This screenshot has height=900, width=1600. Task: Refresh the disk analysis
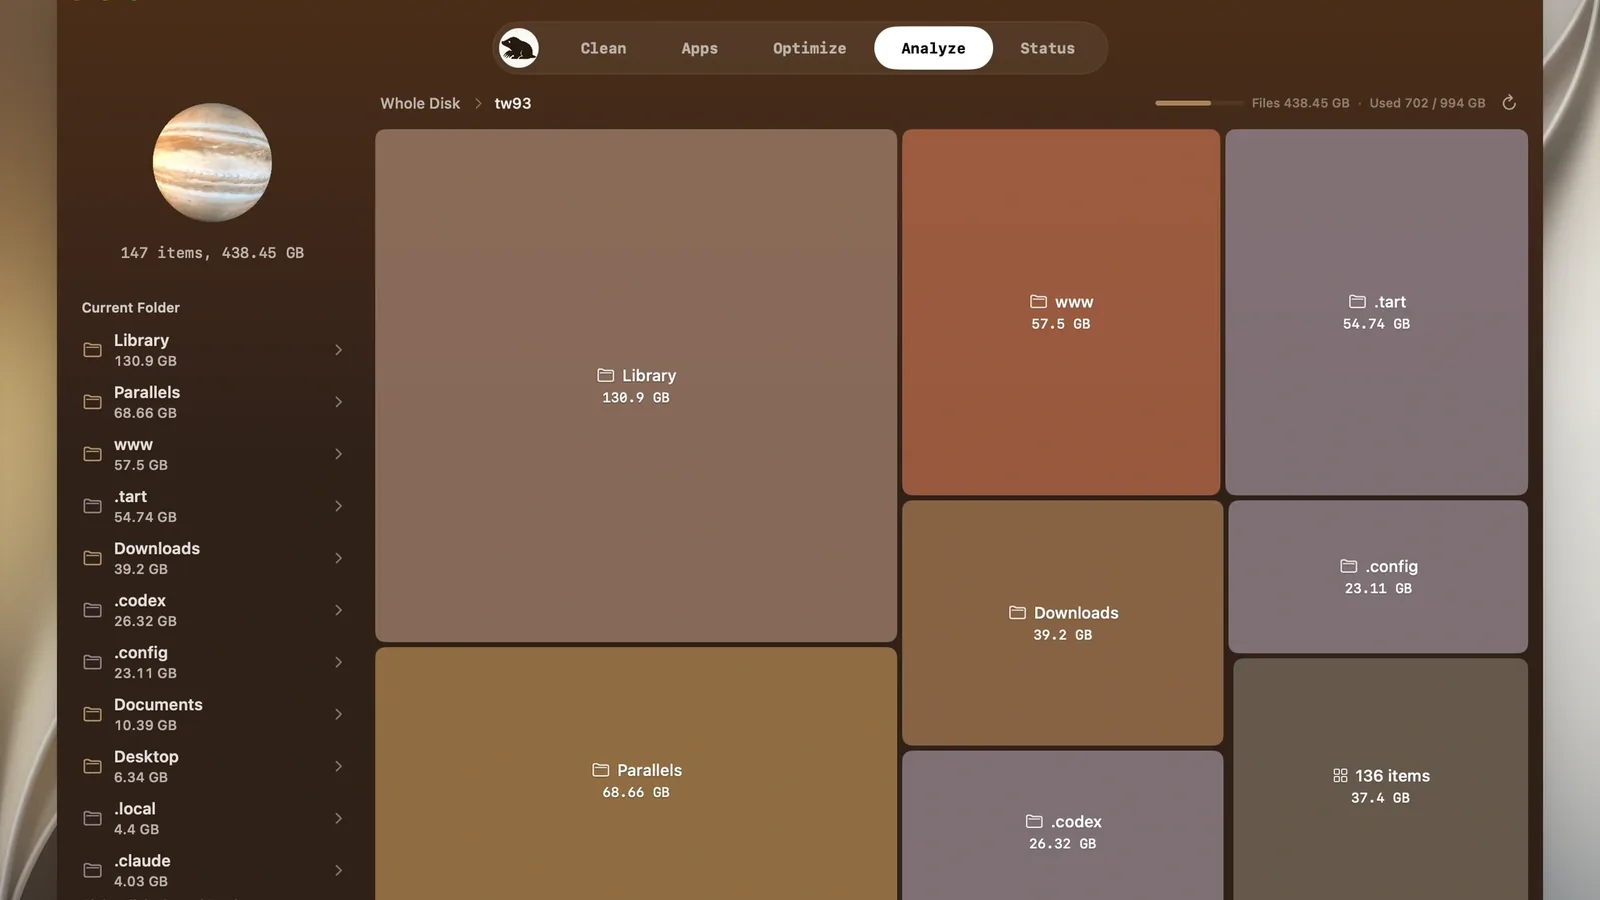(x=1509, y=103)
